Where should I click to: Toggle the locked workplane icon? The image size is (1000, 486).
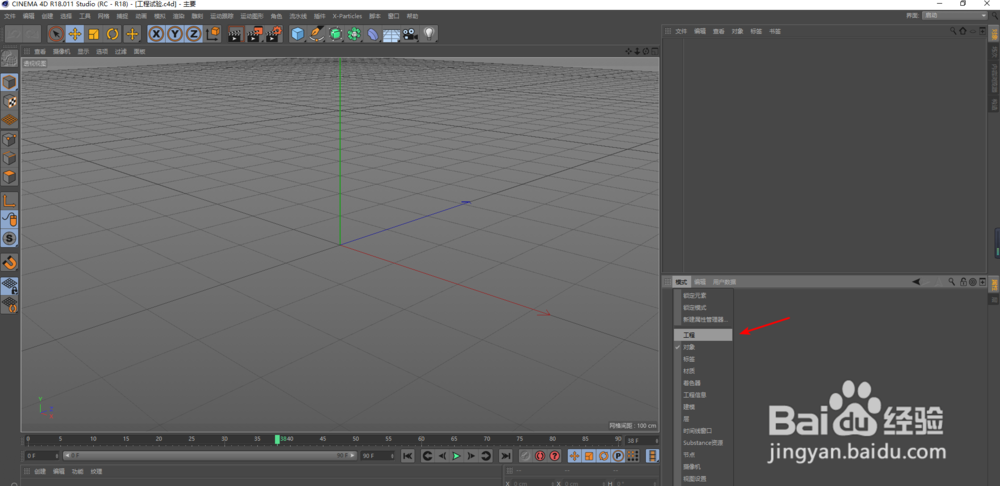pos(10,286)
